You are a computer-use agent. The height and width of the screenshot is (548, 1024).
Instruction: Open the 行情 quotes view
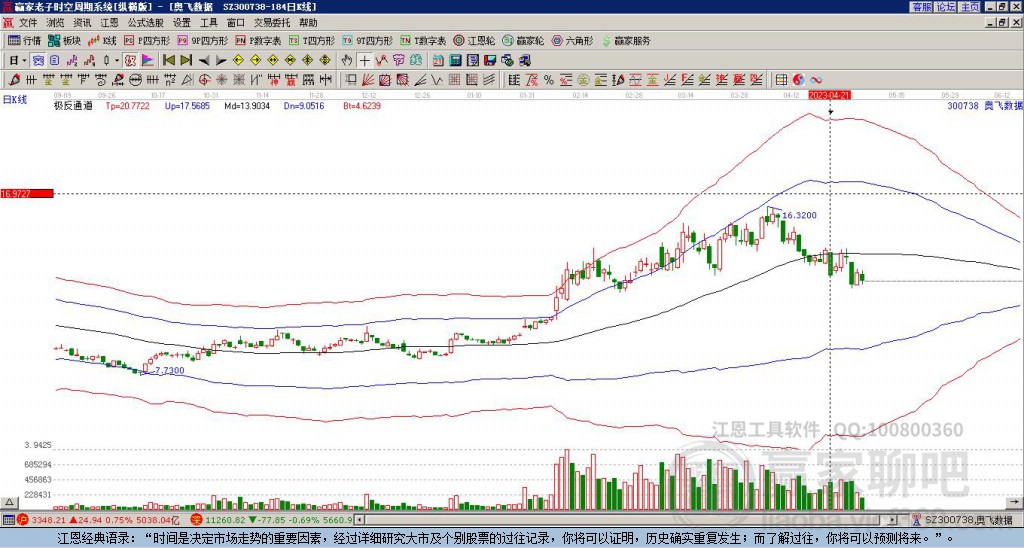25,40
